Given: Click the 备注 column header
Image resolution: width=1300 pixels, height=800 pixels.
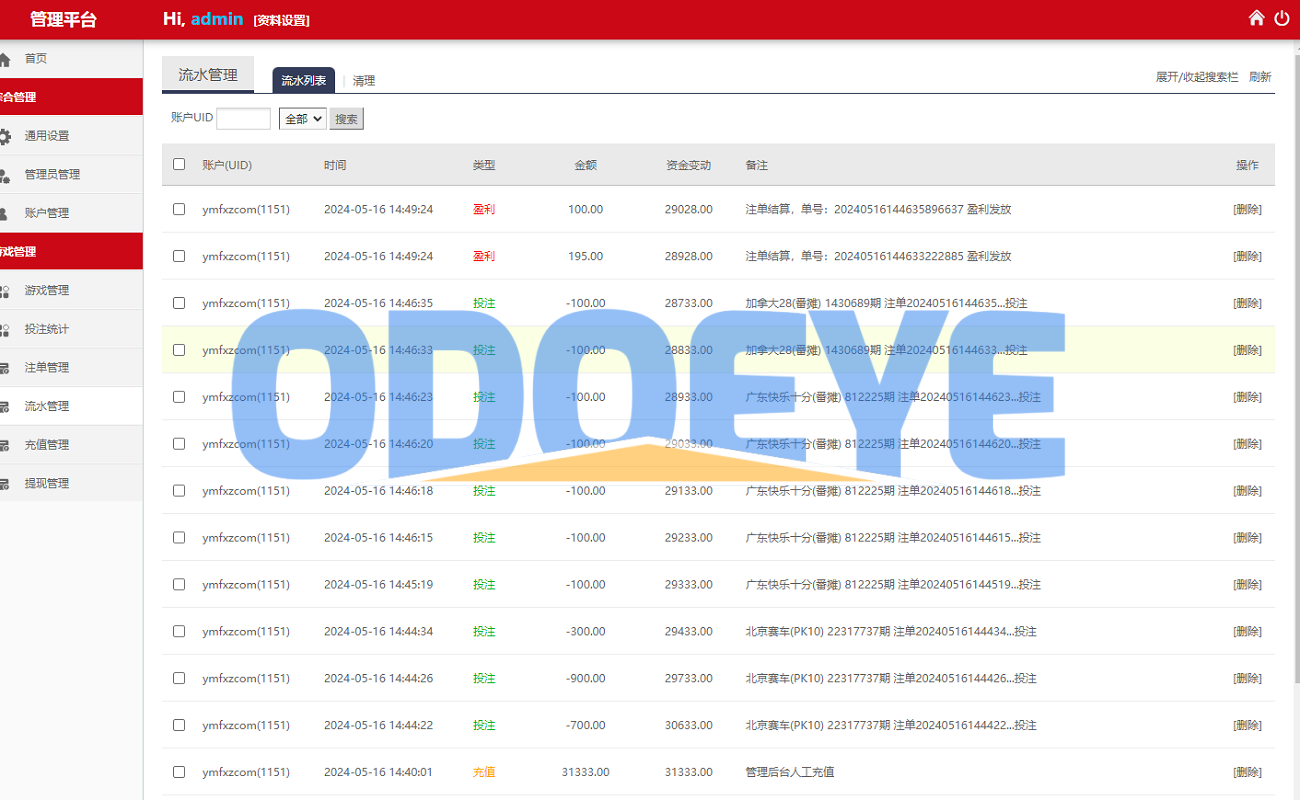Looking at the screenshot, I should (757, 165).
